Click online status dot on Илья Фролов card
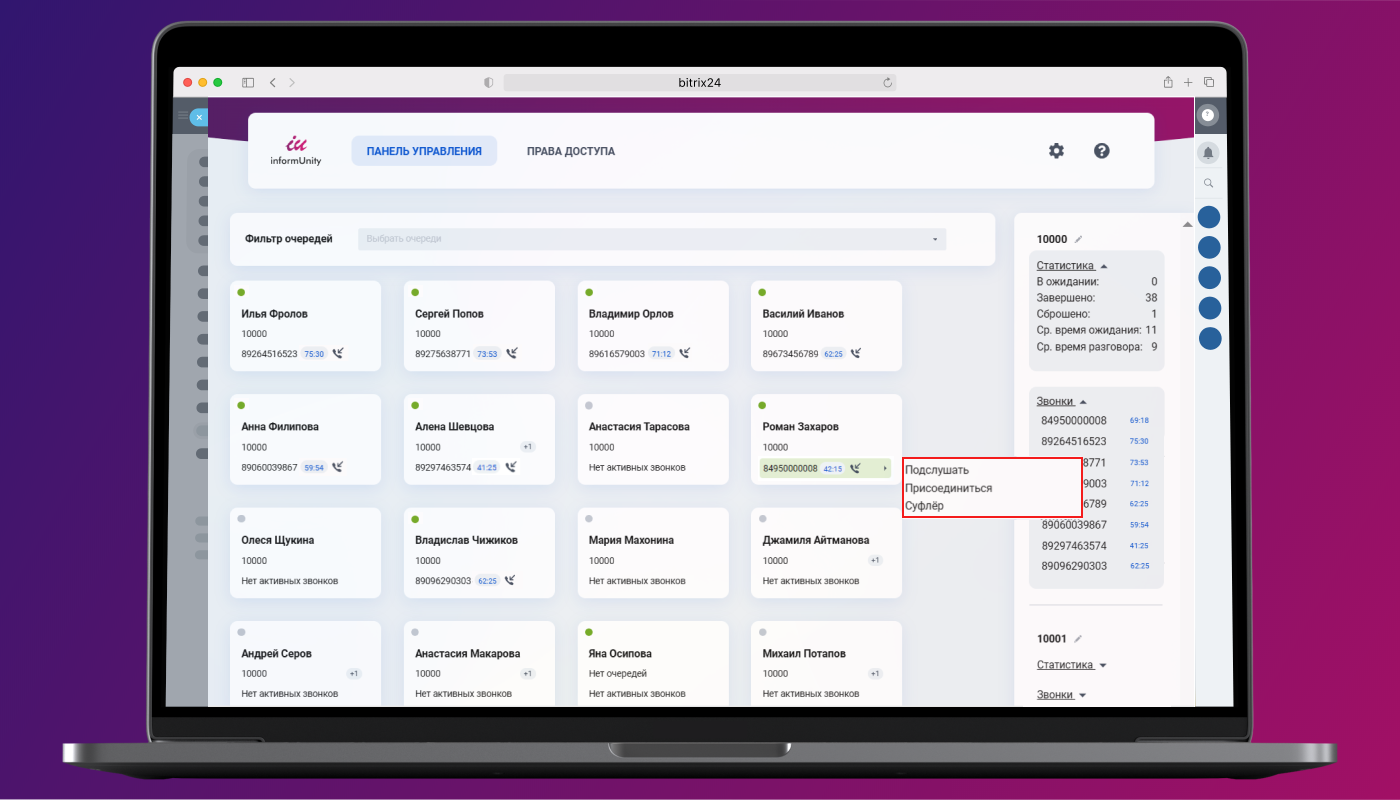This screenshot has height=800, width=1400. pyautogui.click(x=241, y=293)
